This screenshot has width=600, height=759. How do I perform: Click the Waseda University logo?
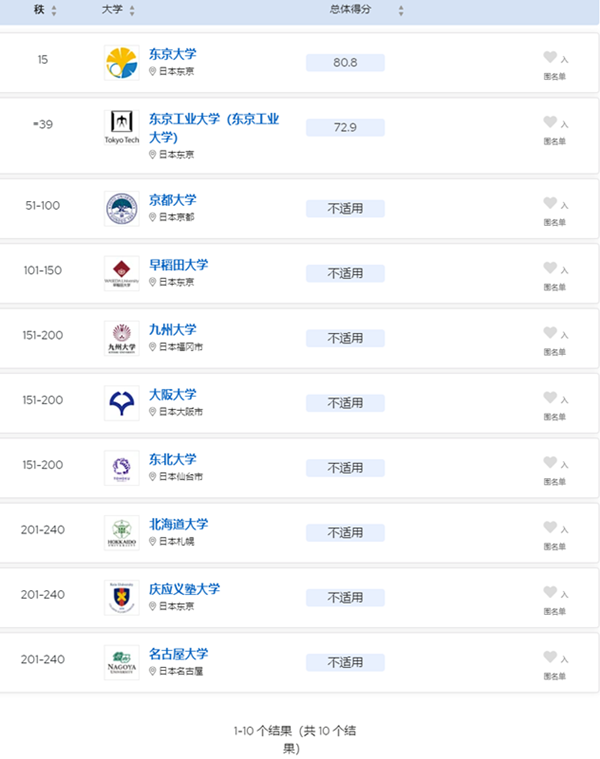point(121,273)
